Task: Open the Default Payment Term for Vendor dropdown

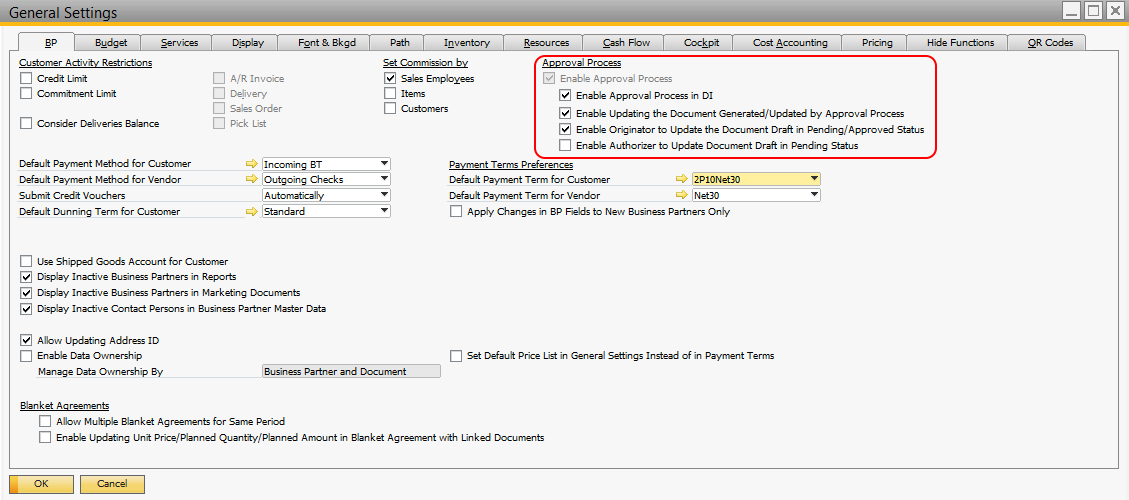Action: coord(814,196)
